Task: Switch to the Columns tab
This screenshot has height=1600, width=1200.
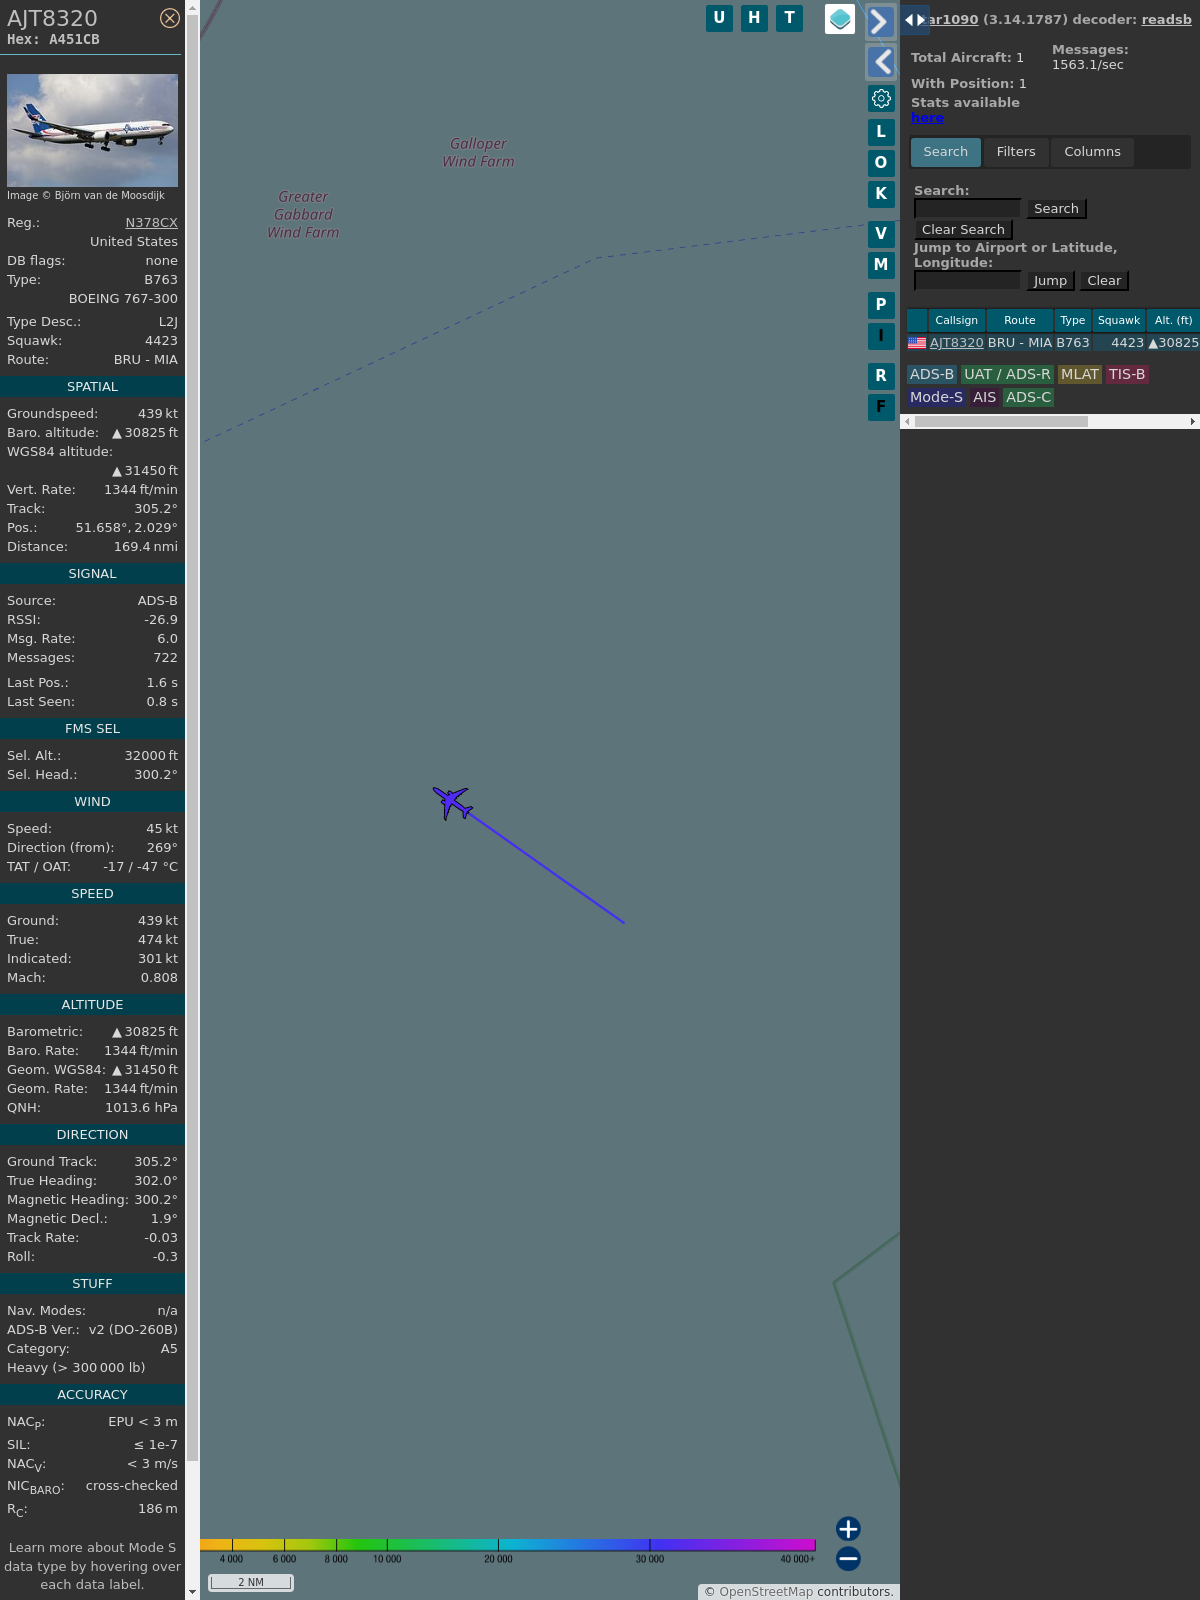Action: (x=1092, y=152)
